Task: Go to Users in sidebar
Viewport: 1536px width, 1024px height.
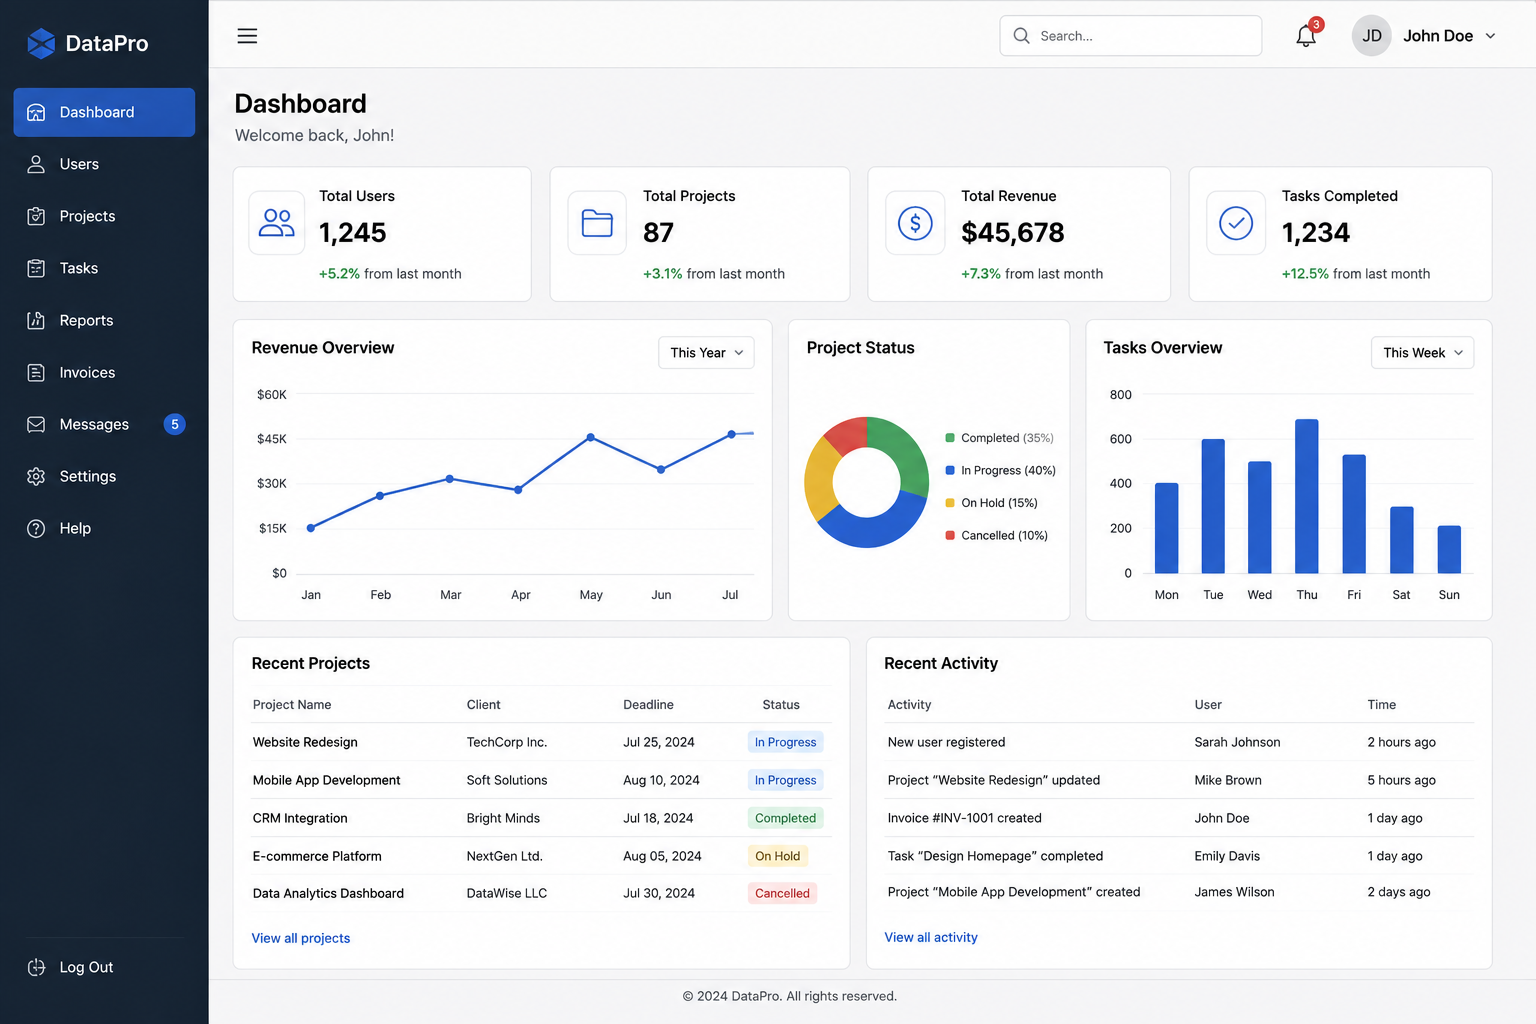Action: tap(104, 164)
